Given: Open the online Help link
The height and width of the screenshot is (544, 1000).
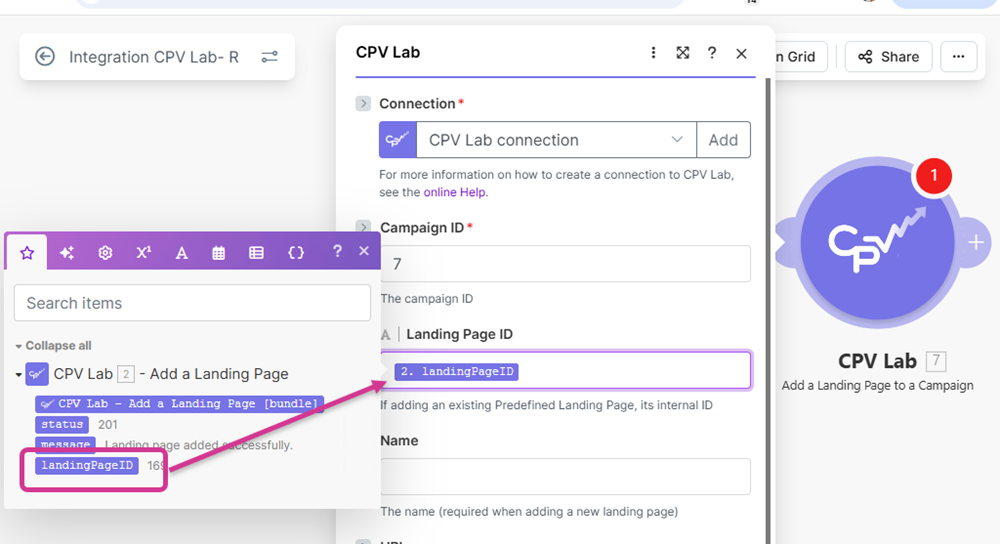Looking at the screenshot, I should point(455,192).
